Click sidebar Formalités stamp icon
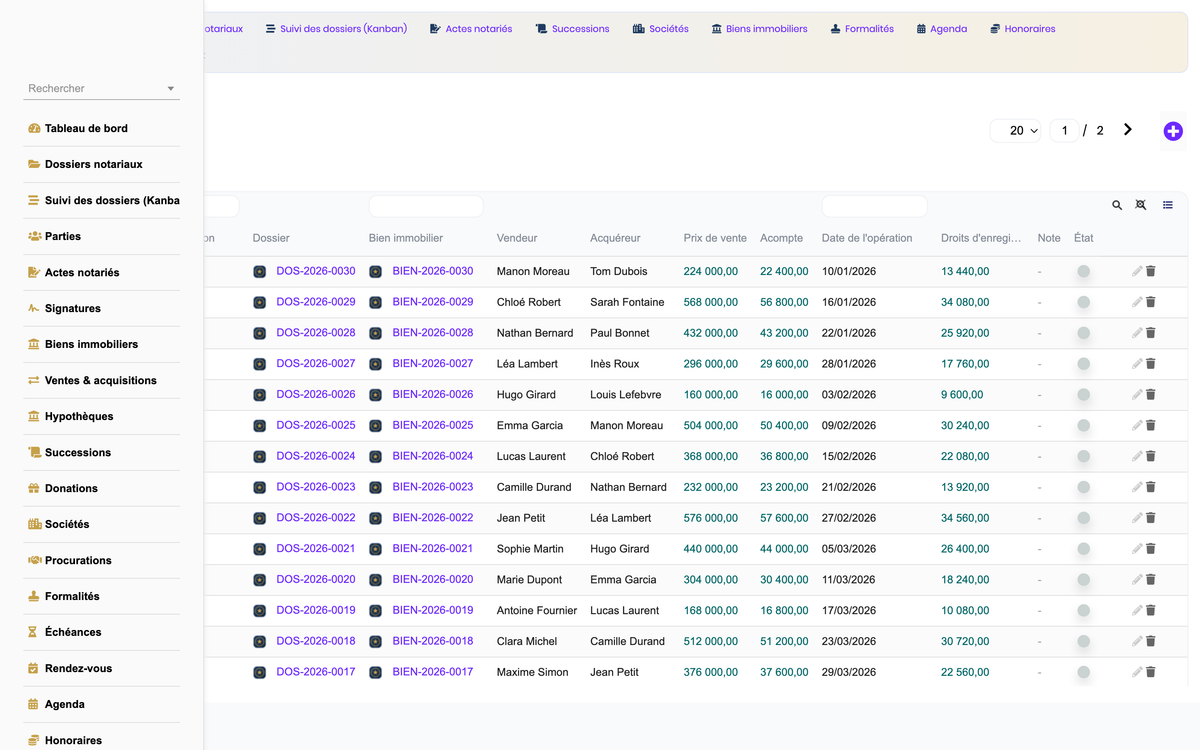Image resolution: width=1200 pixels, height=750 pixels. (34, 596)
